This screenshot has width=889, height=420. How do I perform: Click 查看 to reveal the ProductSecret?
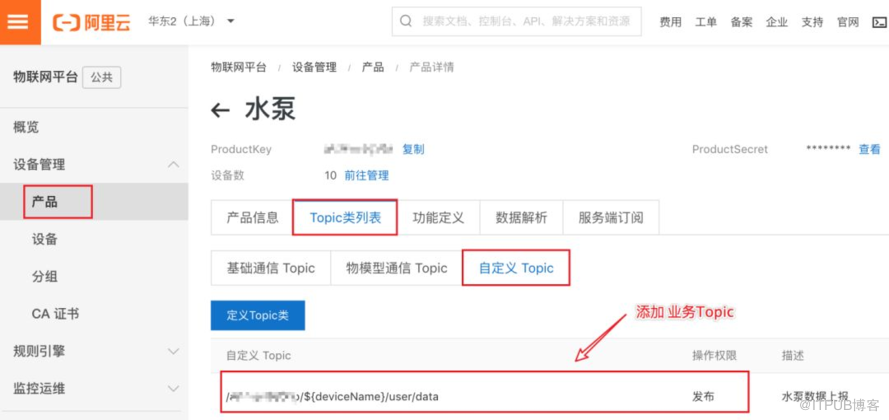tap(870, 149)
